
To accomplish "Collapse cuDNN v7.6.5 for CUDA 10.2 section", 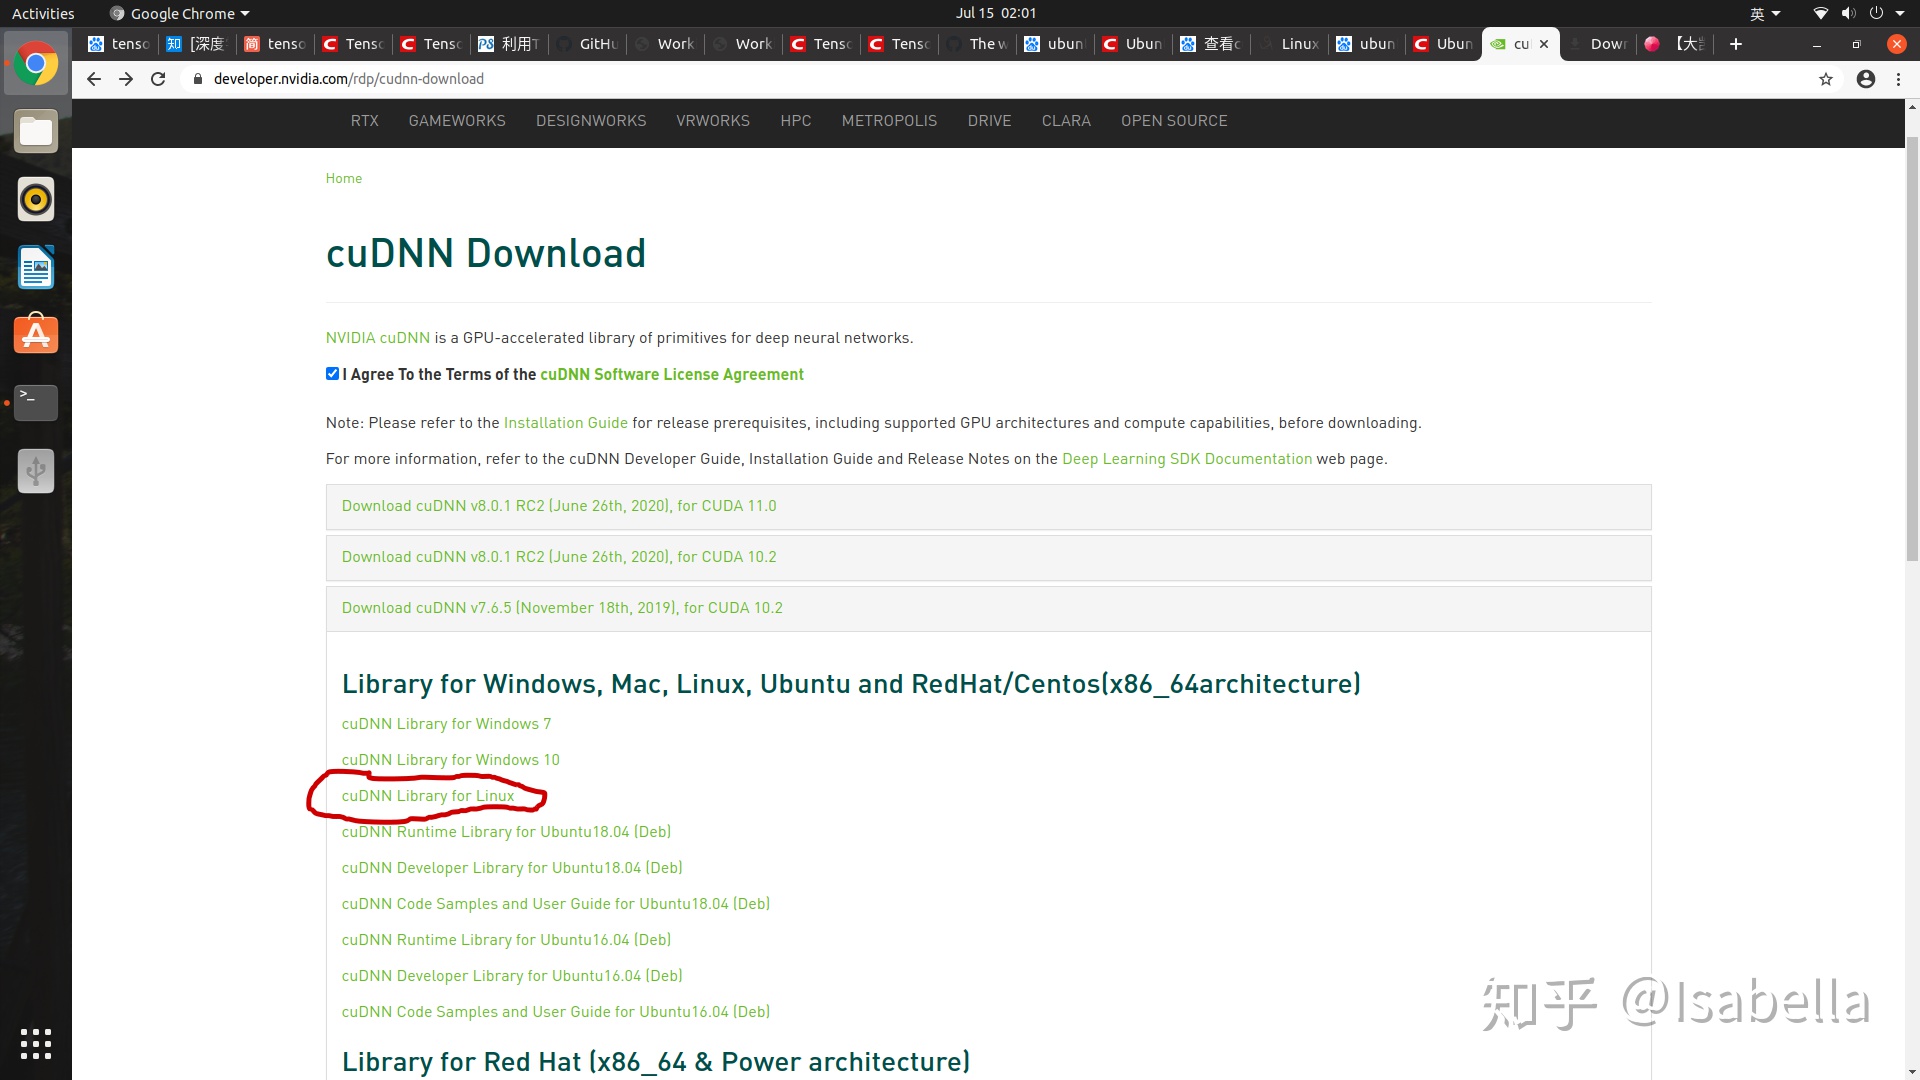I will tap(562, 608).
